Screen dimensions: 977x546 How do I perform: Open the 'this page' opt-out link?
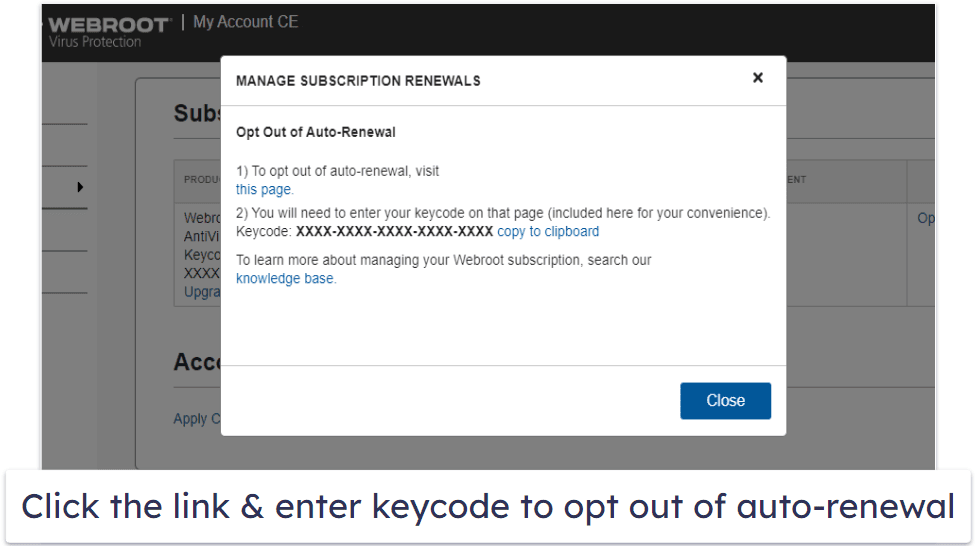[x=264, y=189]
